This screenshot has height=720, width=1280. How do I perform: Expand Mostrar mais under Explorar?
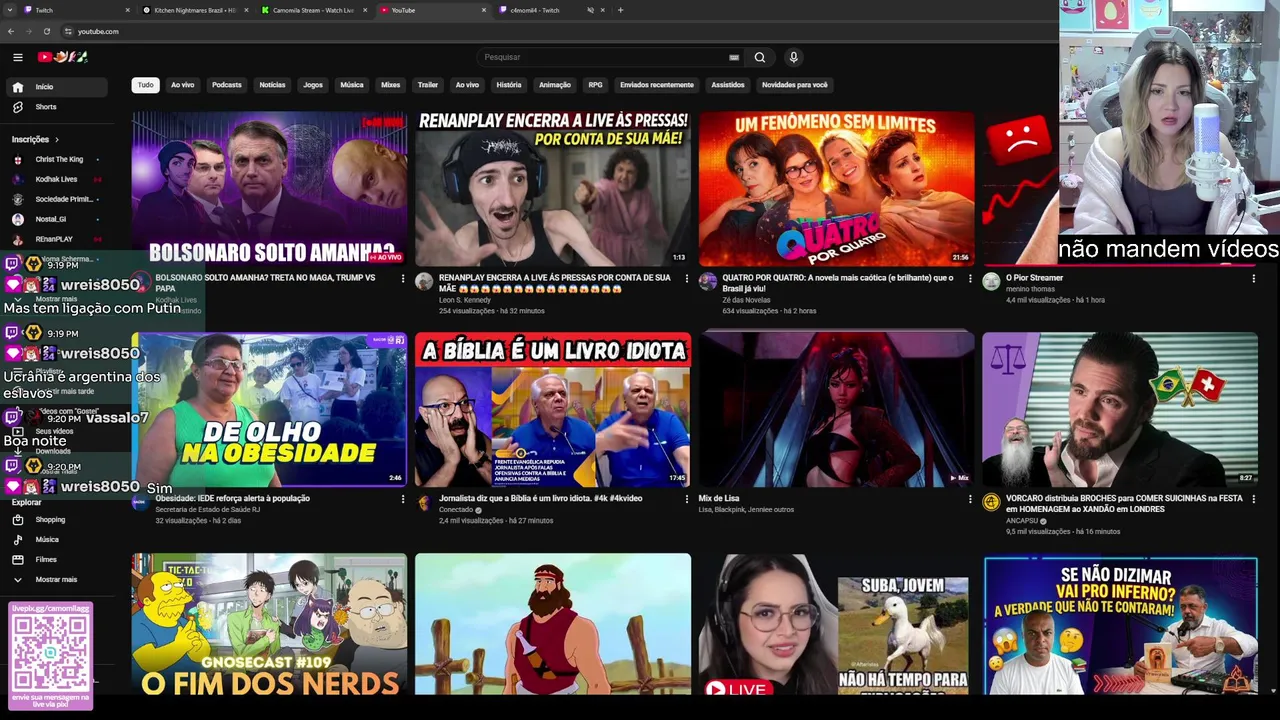pyautogui.click(x=57, y=580)
